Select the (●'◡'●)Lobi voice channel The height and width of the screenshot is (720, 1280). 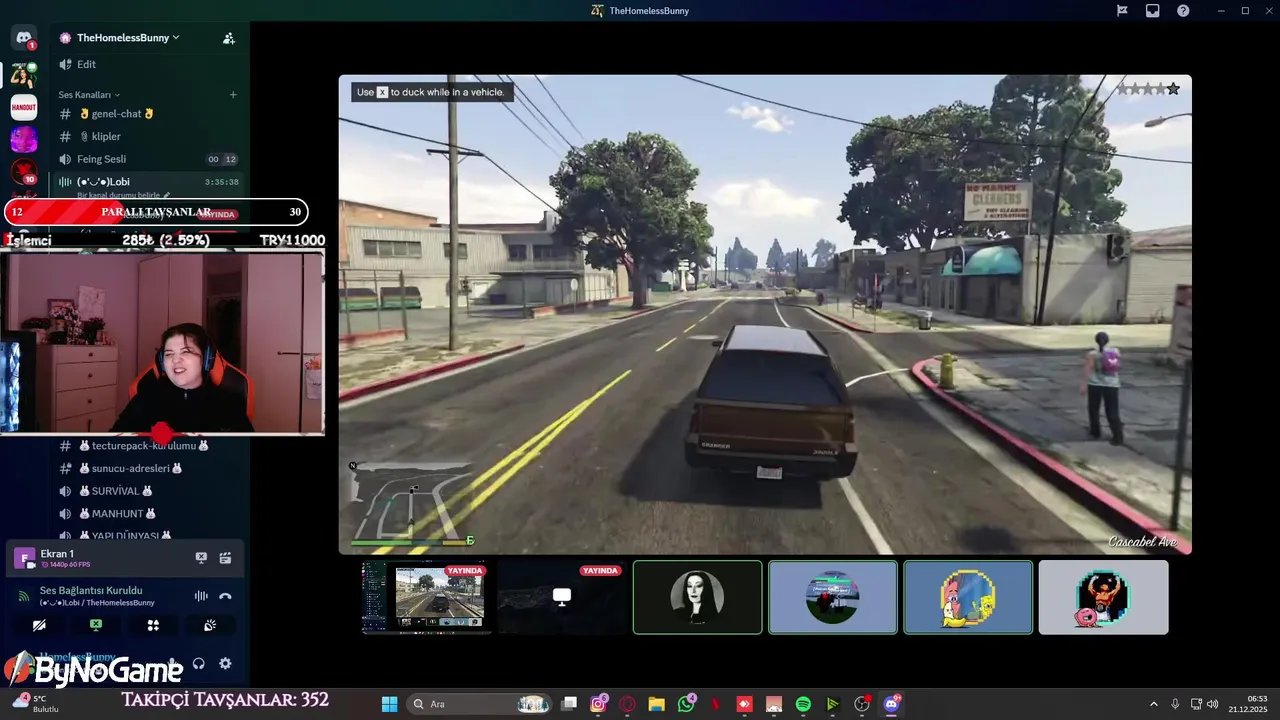click(x=148, y=182)
